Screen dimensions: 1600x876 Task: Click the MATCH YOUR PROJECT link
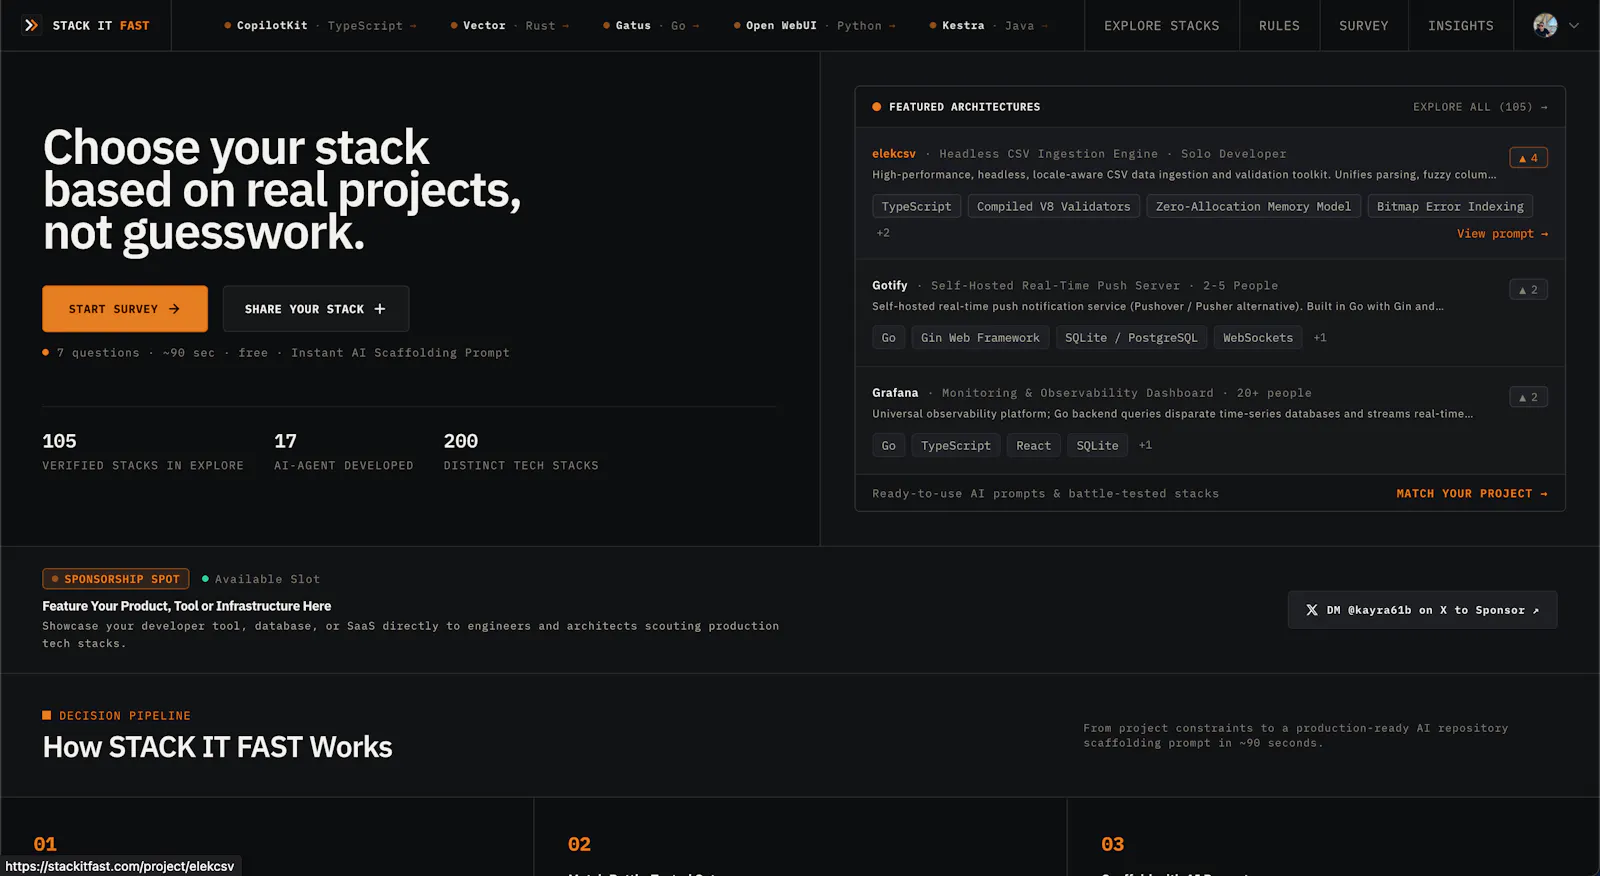(x=1472, y=494)
